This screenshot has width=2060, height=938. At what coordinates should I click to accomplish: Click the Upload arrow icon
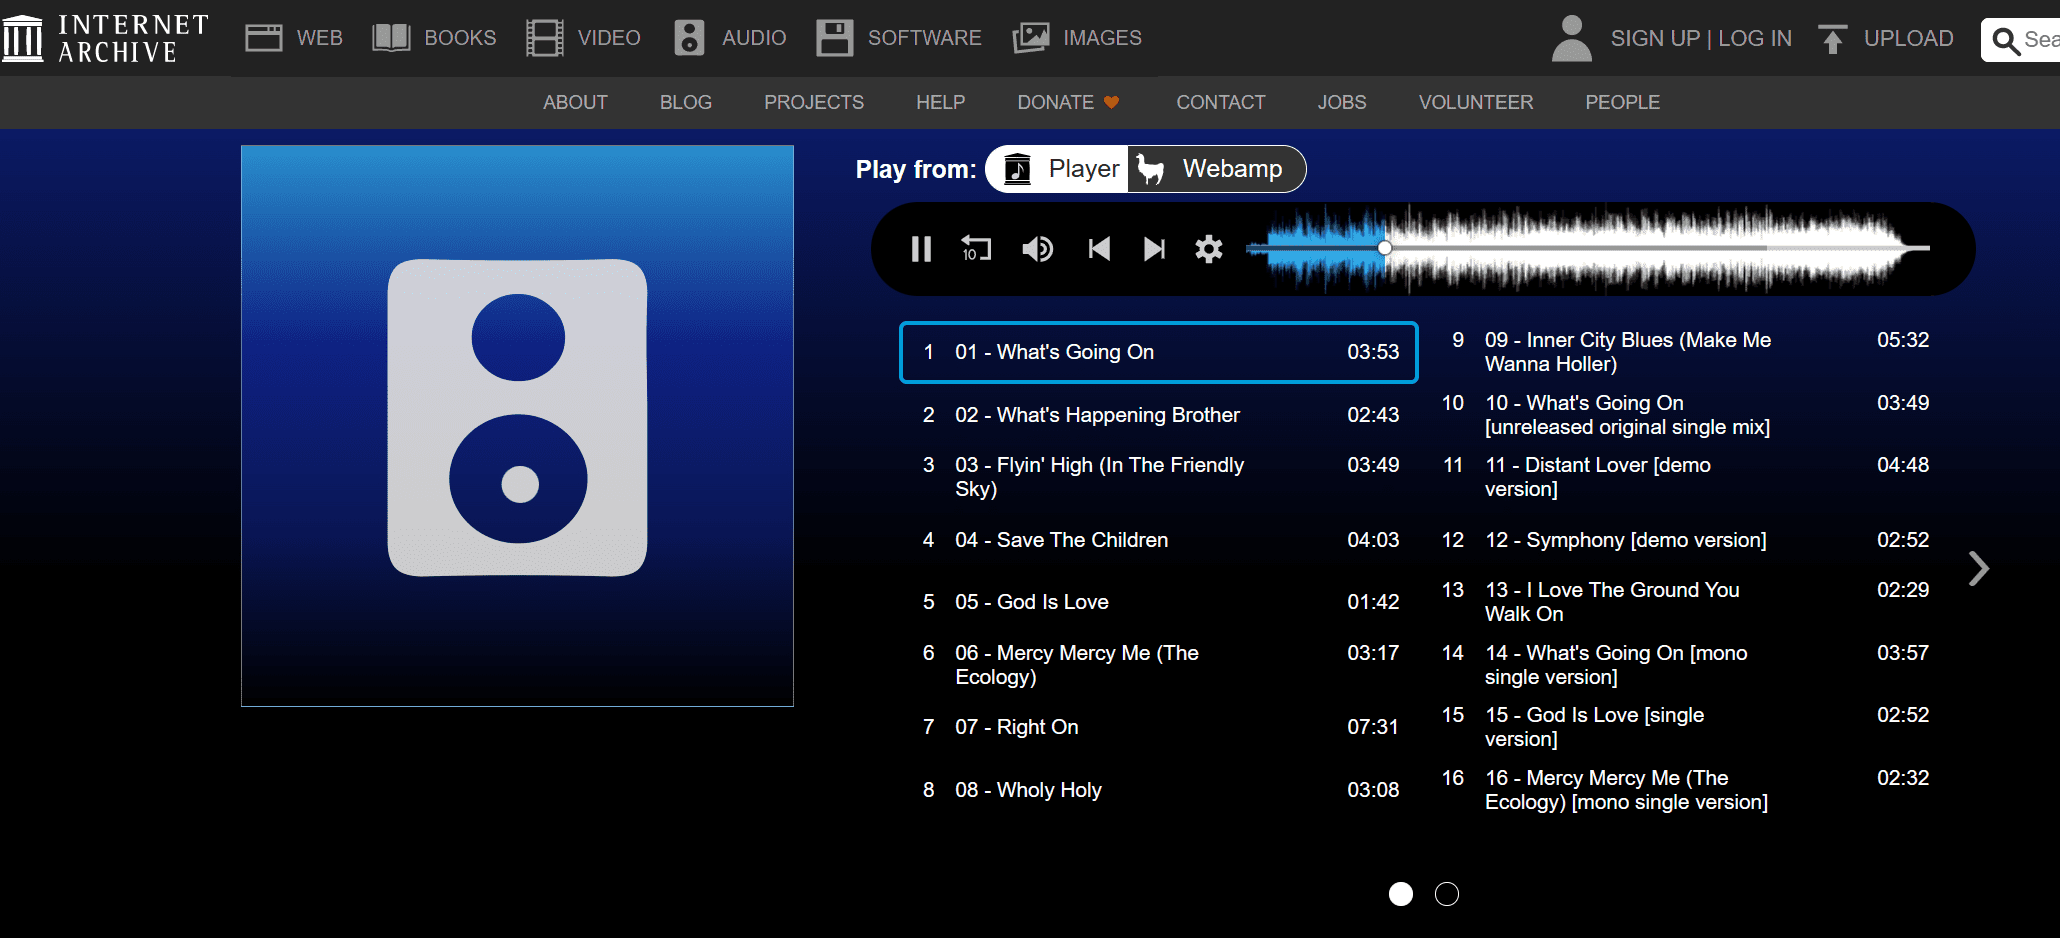coord(1832,39)
